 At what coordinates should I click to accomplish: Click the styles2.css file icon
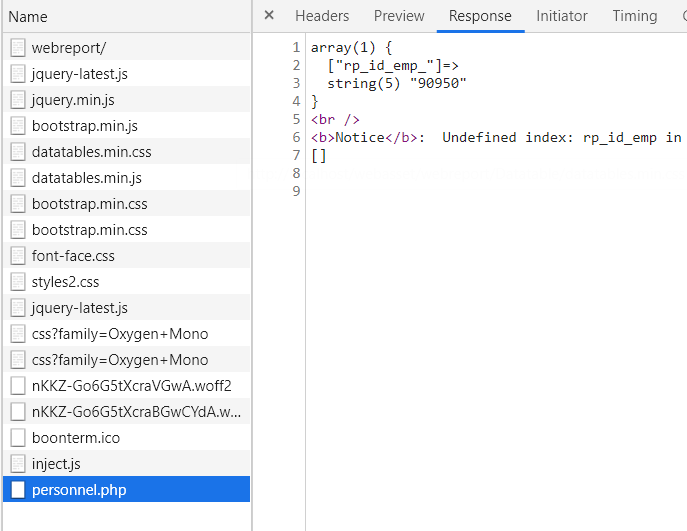tap(18, 282)
